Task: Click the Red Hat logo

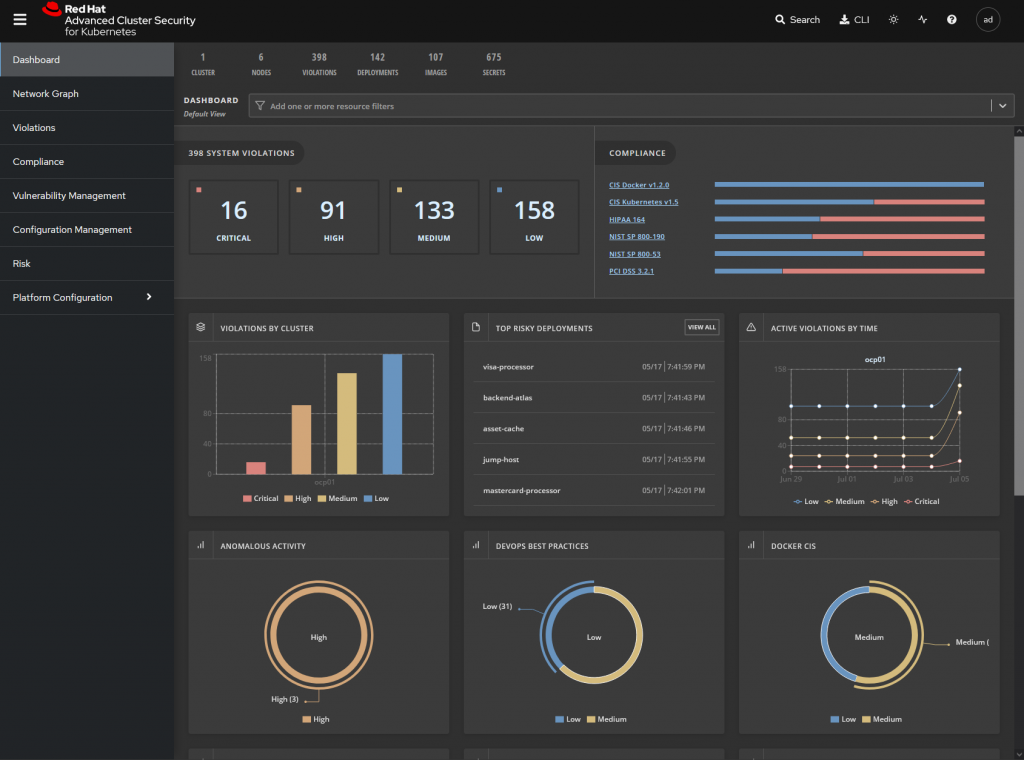Action: click(x=118, y=20)
